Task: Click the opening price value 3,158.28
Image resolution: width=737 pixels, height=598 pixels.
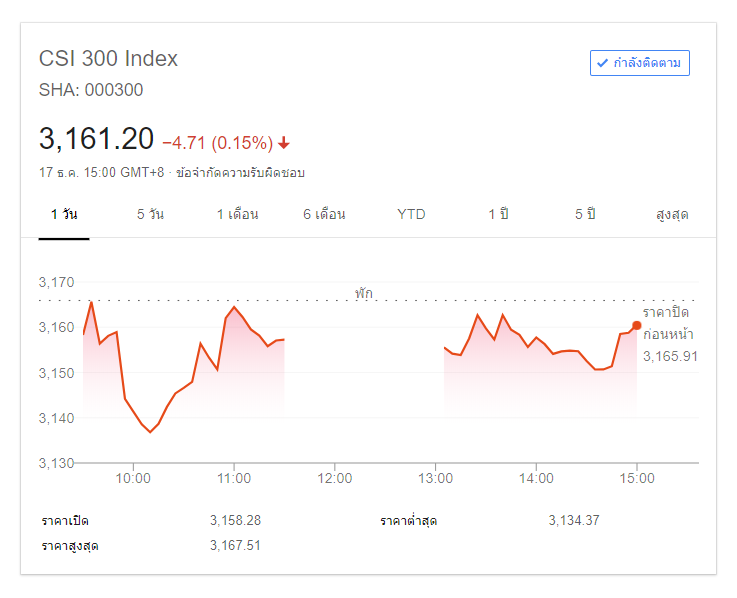Action: (235, 520)
